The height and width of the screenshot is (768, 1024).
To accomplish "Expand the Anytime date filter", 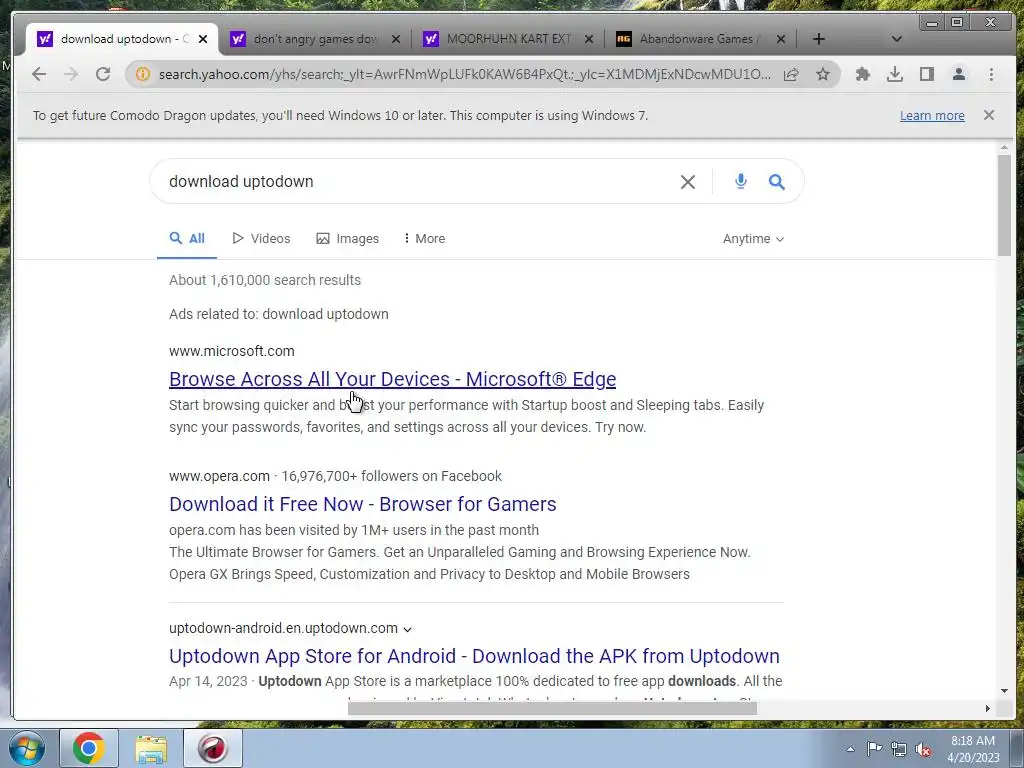I will 753,239.
